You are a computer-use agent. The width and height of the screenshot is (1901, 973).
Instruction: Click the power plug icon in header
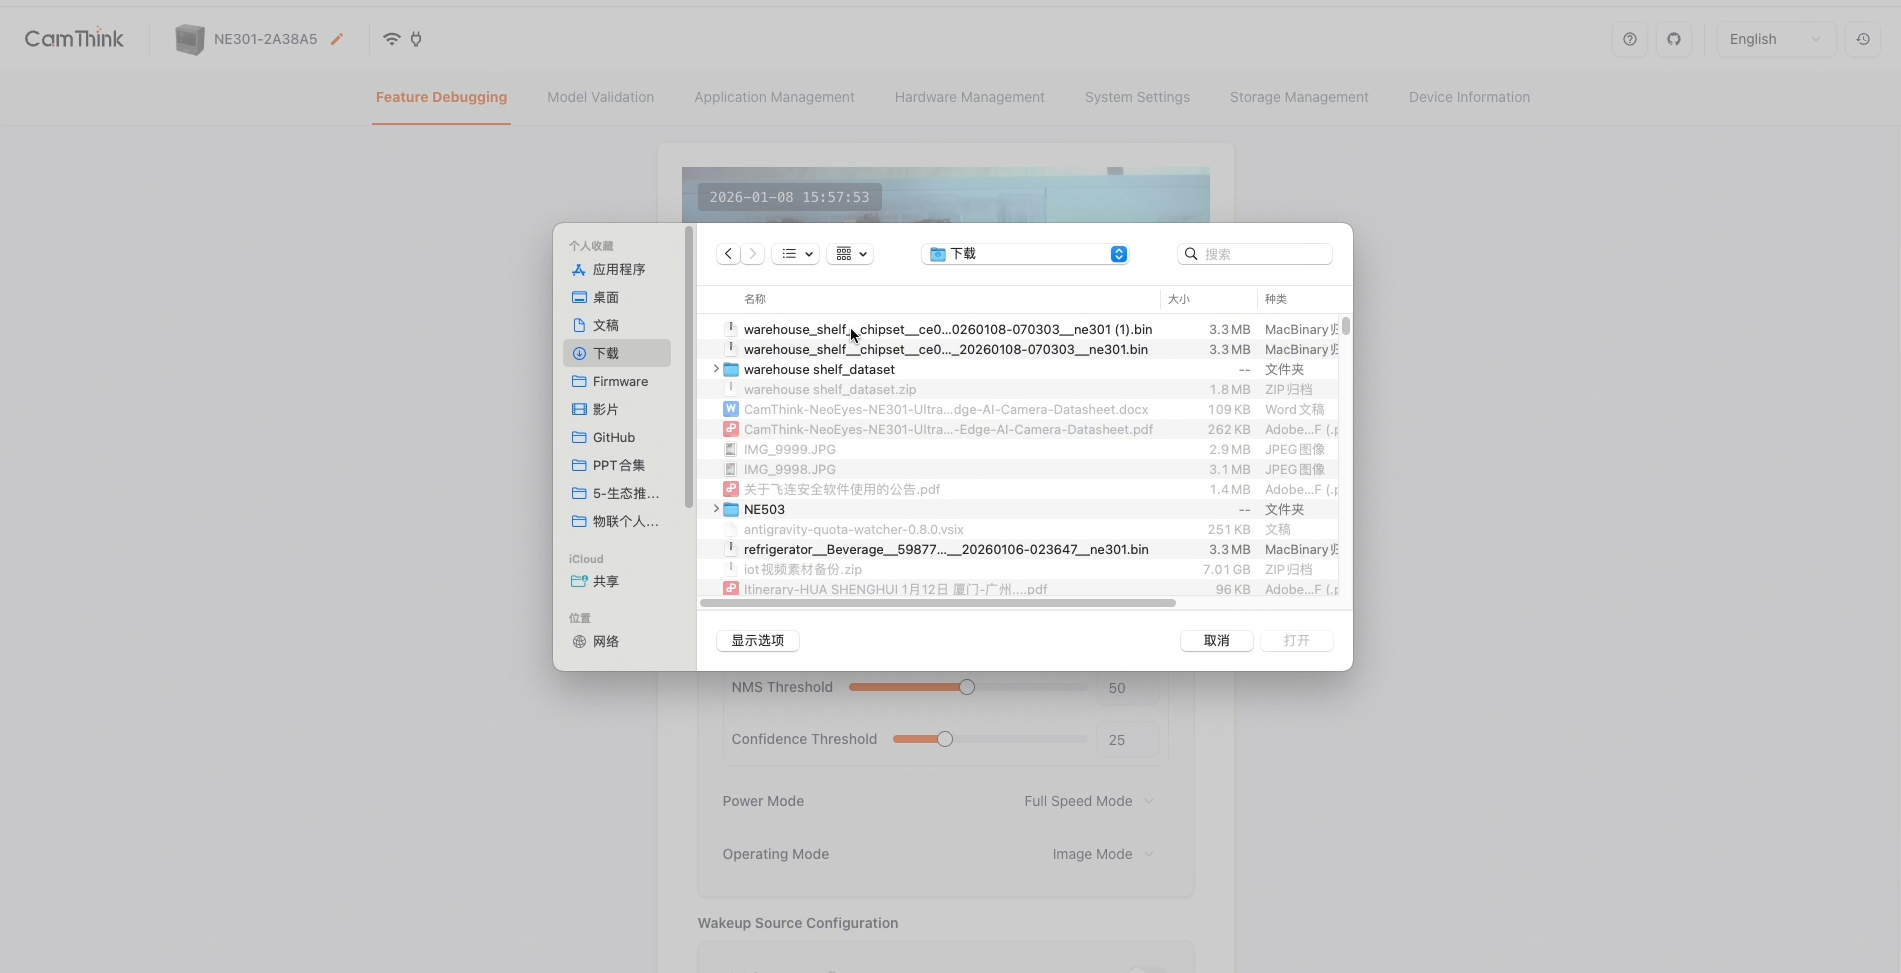[416, 39]
